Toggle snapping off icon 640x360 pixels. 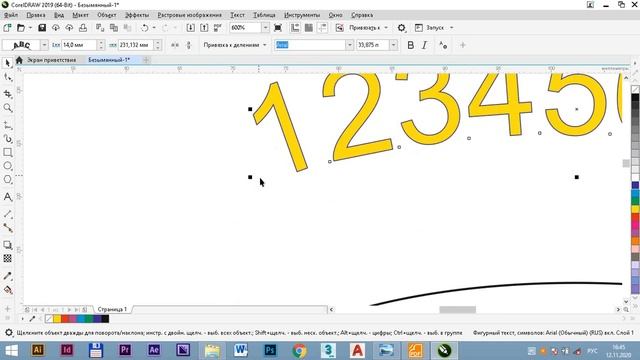click(x=340, y=28)
